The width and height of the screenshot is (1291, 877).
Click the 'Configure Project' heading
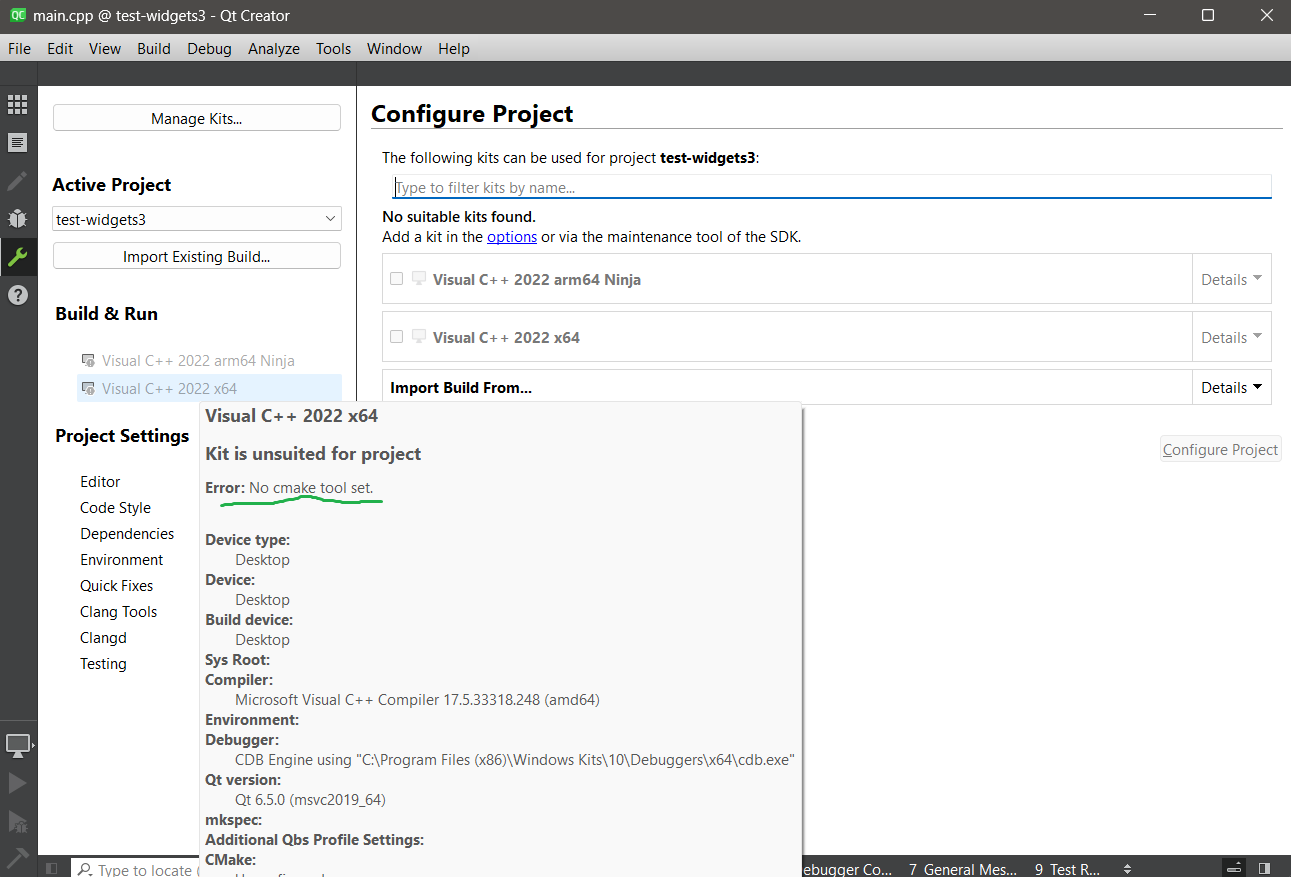point(472,113)
